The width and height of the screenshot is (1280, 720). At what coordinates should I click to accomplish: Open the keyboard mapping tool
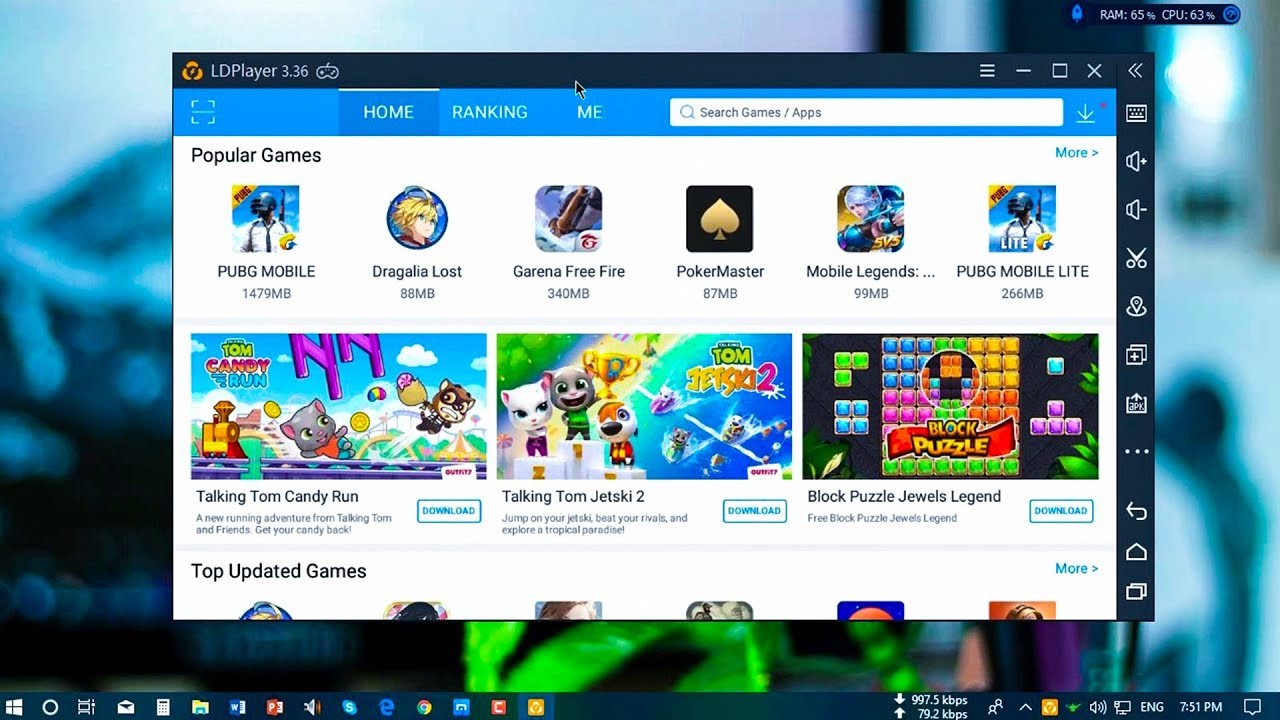tap(1136, 113)
